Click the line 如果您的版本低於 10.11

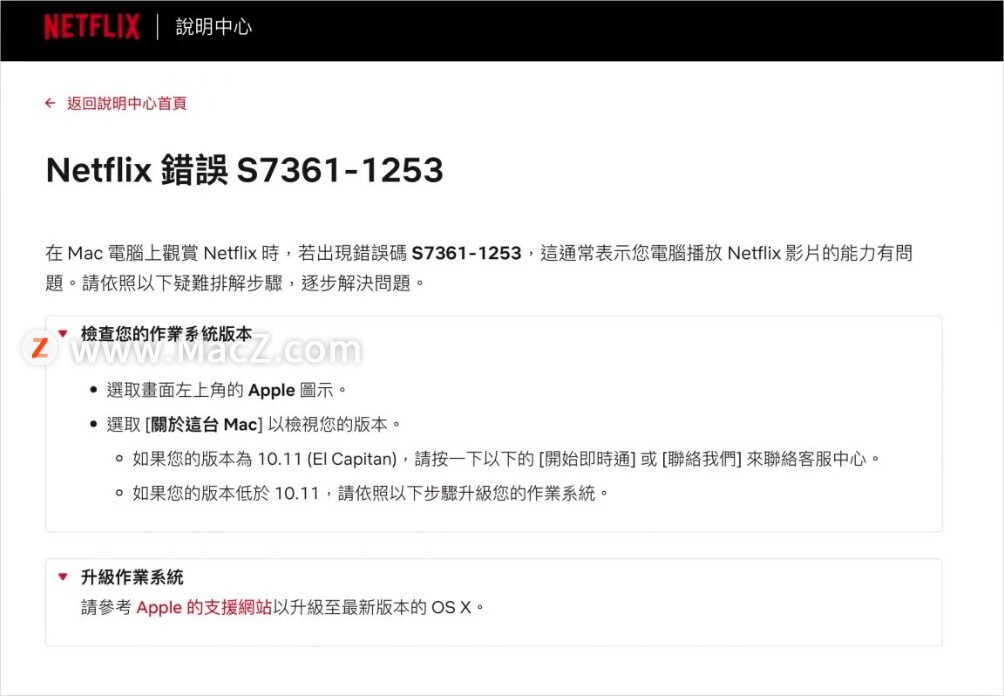click(x=370, y=493)
